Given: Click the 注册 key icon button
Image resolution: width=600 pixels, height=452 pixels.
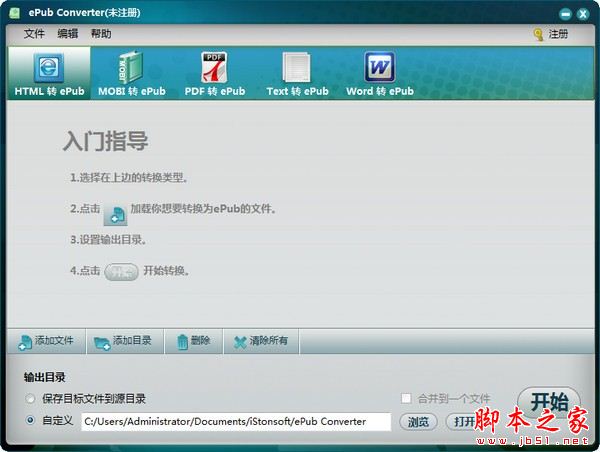Looking at the screenshot, I should [x=551, y=34].
